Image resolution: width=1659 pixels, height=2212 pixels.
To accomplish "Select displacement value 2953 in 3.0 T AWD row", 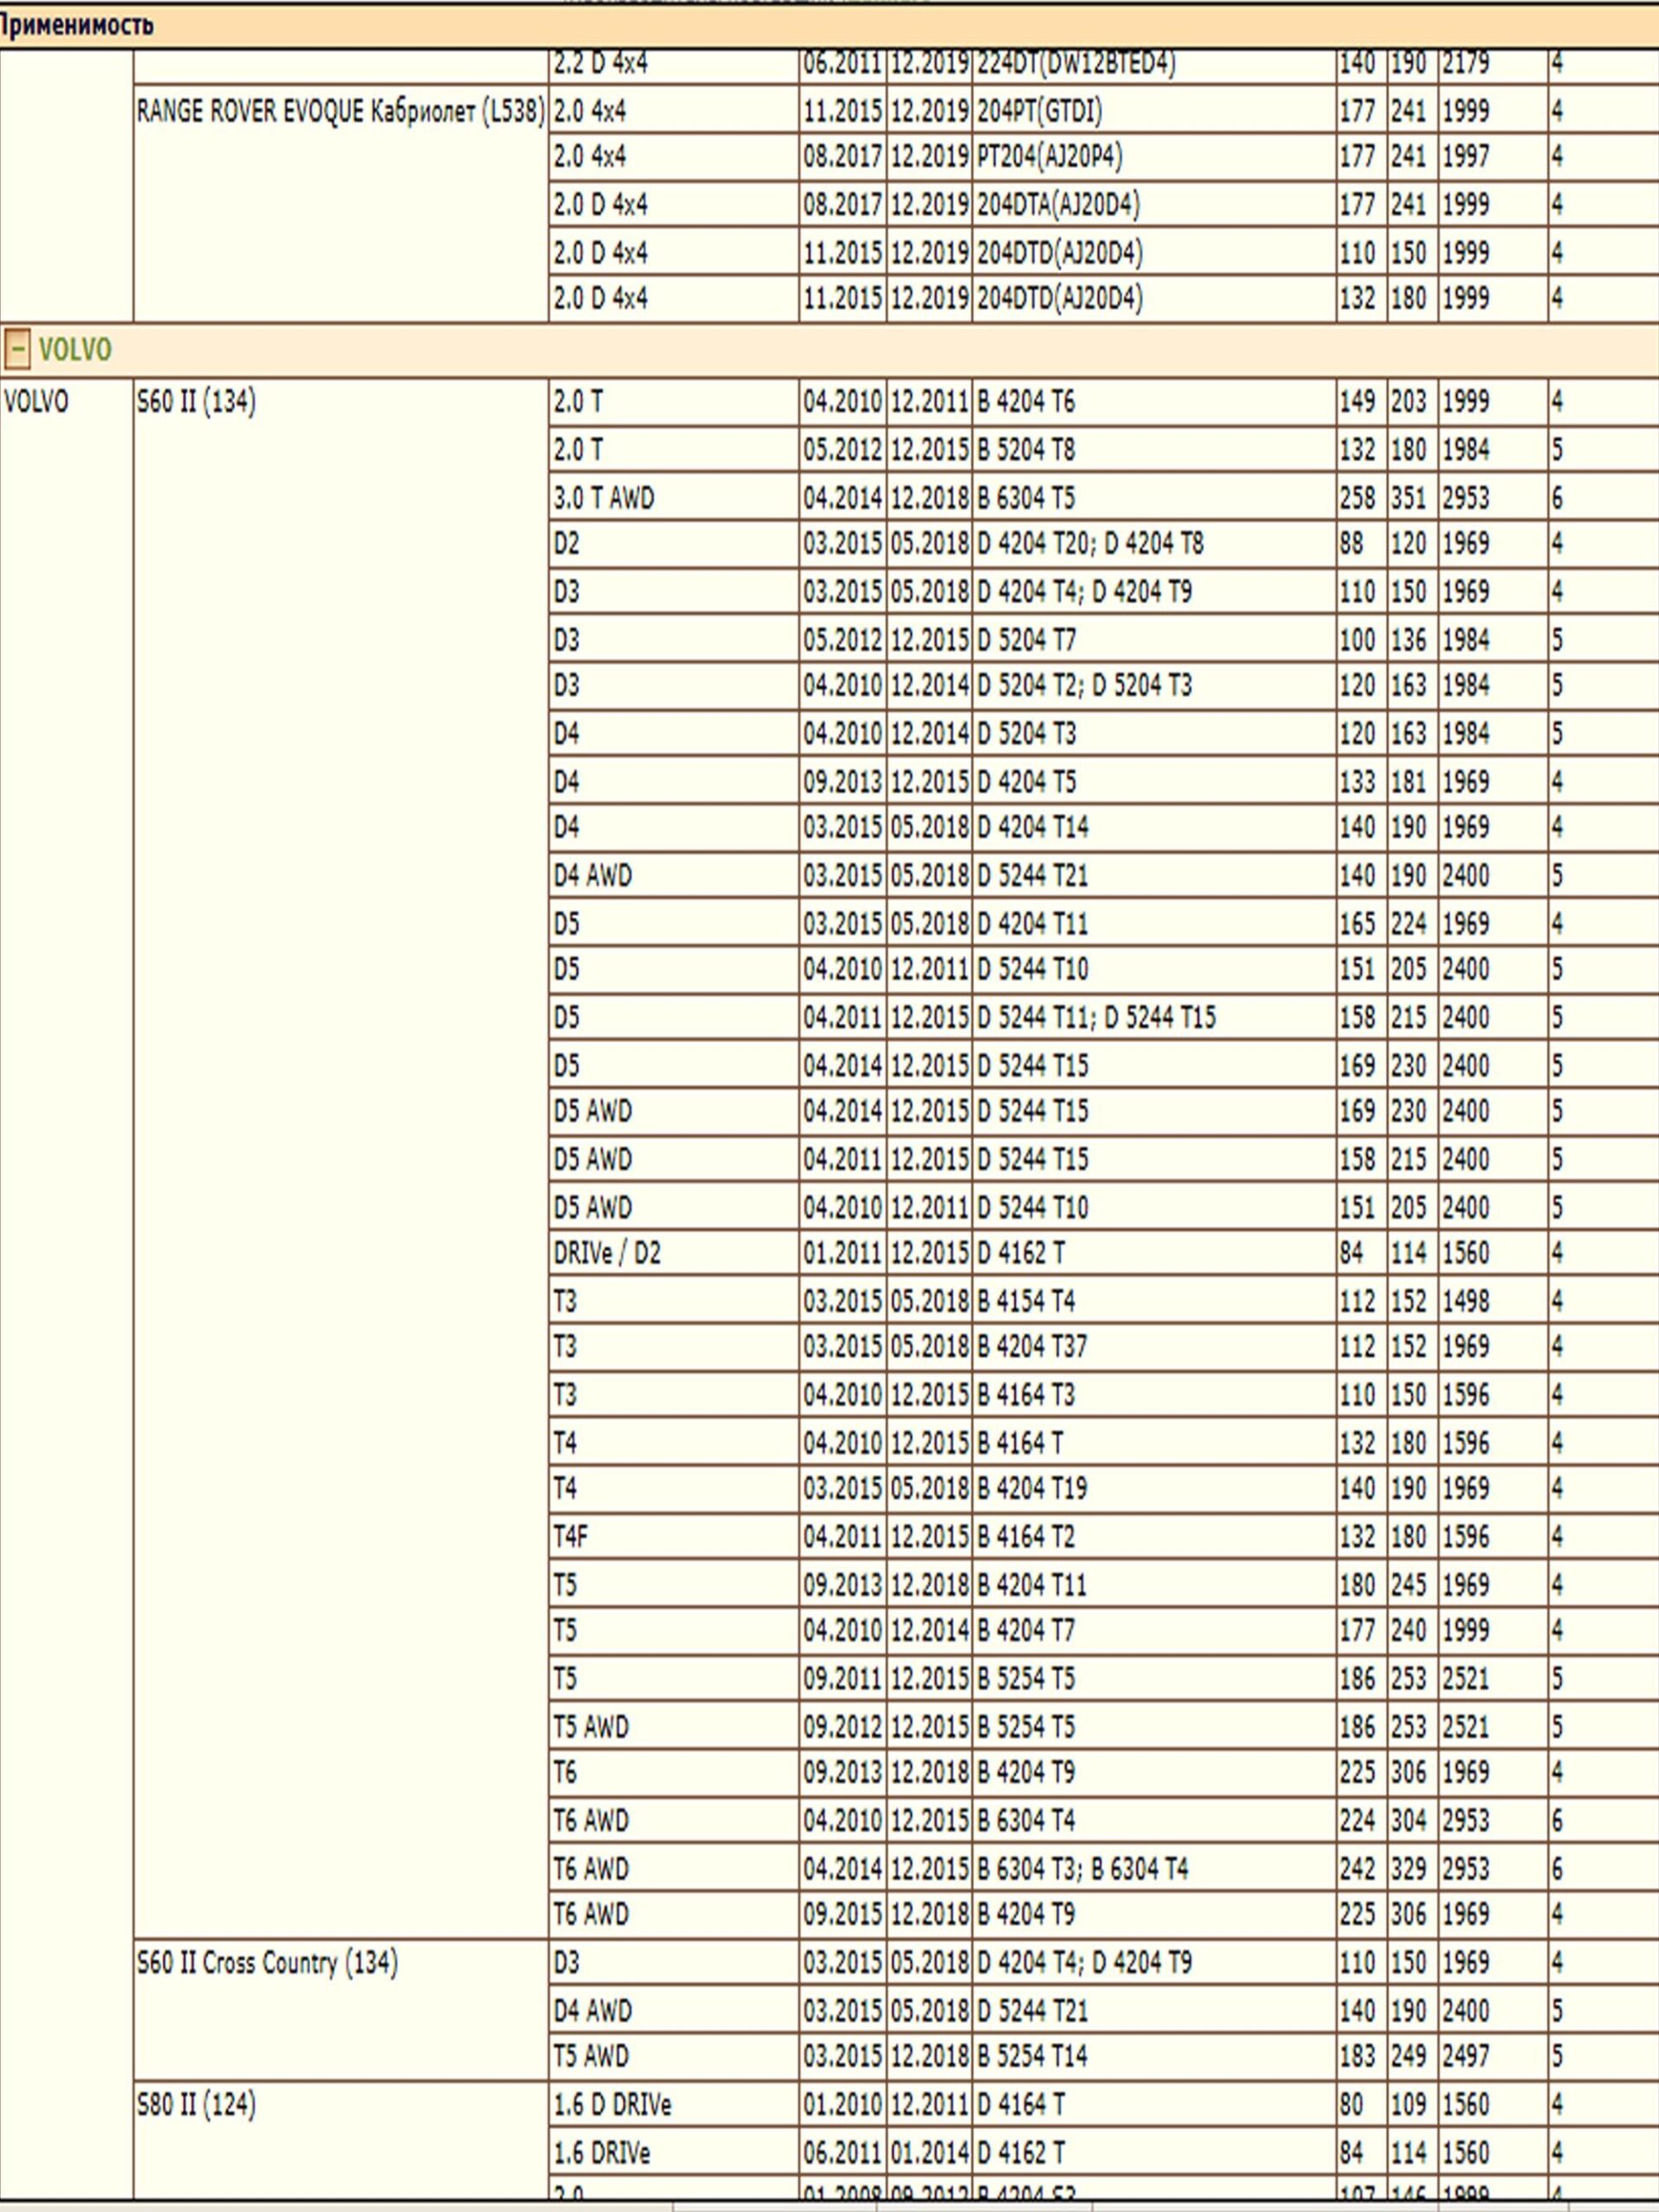I will tap(1466, 498).
